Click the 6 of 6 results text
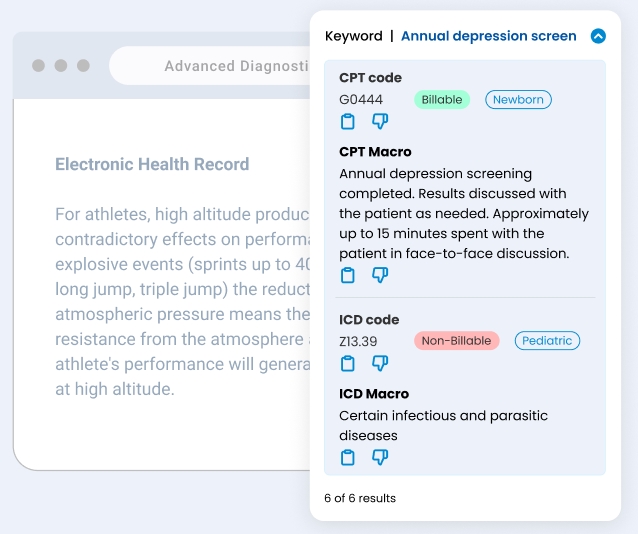Screen dimensions: 638x534 pyautogui.click(x=360, y=498)
